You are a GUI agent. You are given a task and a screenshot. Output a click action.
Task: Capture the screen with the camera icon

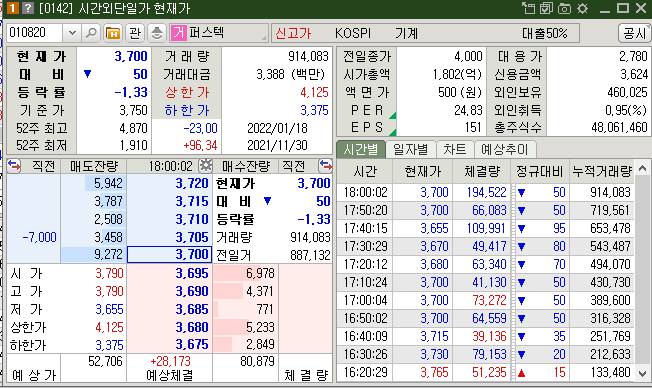pyautogui.click(x=564, y=8)
